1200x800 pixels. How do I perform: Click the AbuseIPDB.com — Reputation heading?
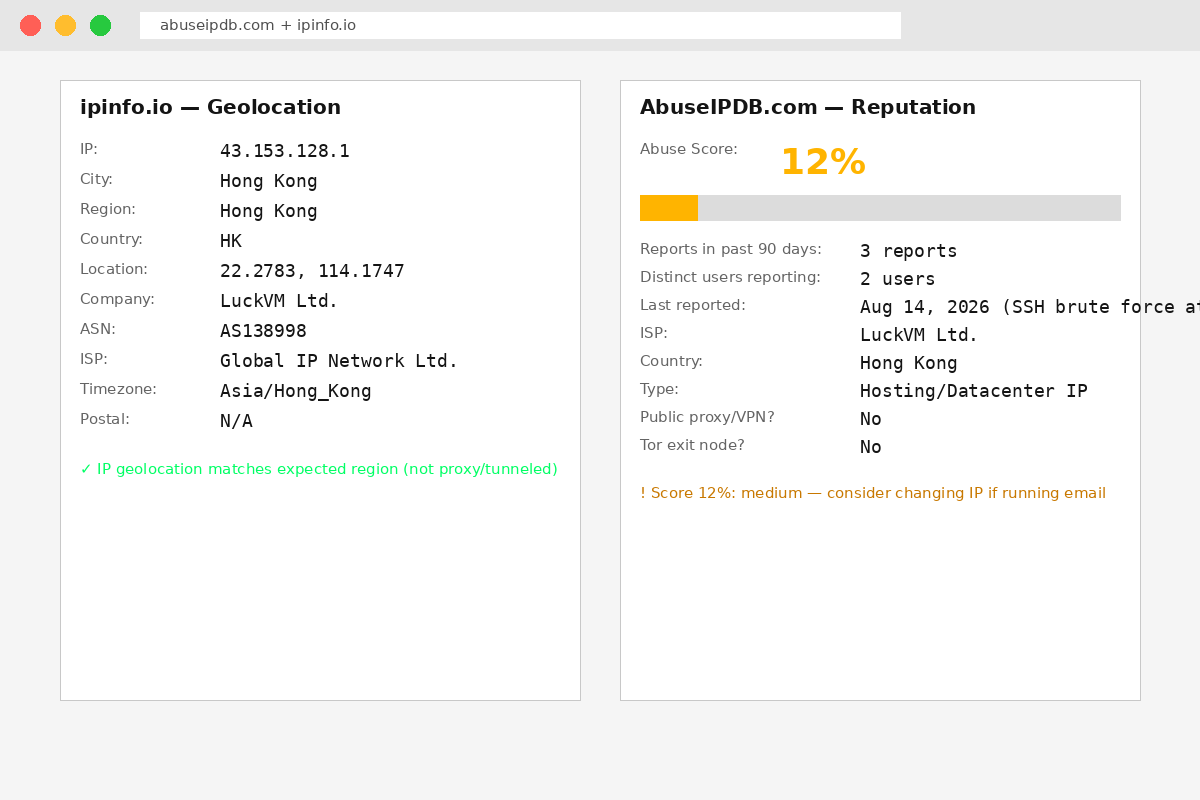click(808, 107)
